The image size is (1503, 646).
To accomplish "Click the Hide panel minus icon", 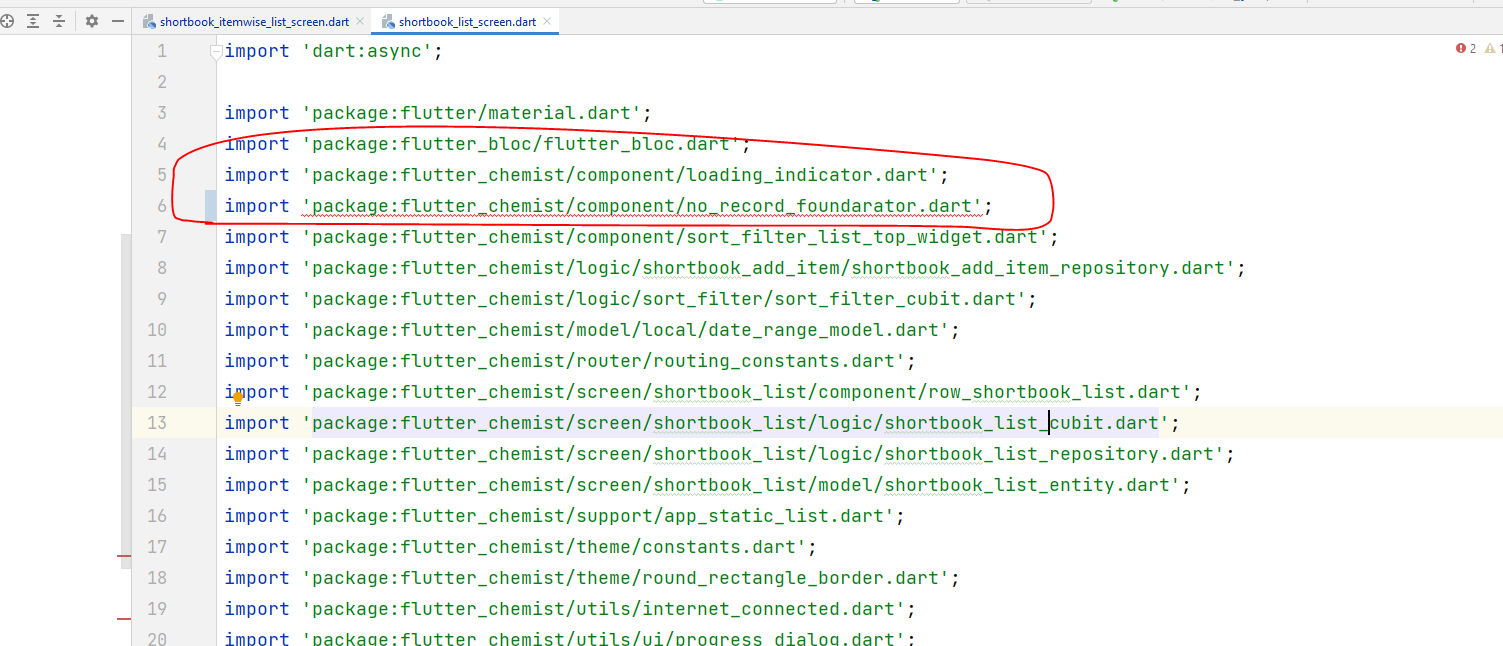I will pyautogui.click(x=117, y=21).
